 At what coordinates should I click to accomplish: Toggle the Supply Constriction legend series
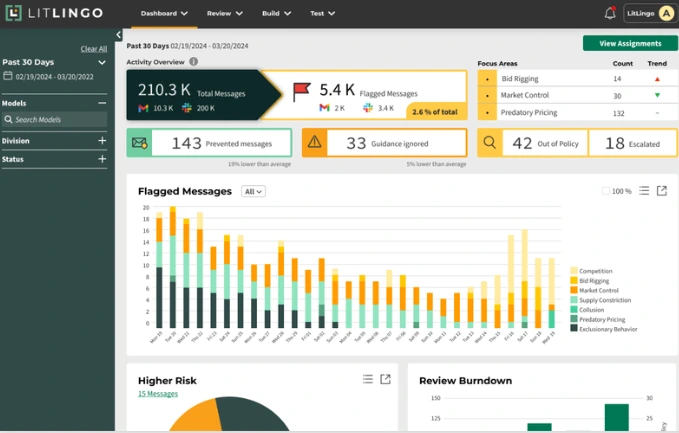601,300
